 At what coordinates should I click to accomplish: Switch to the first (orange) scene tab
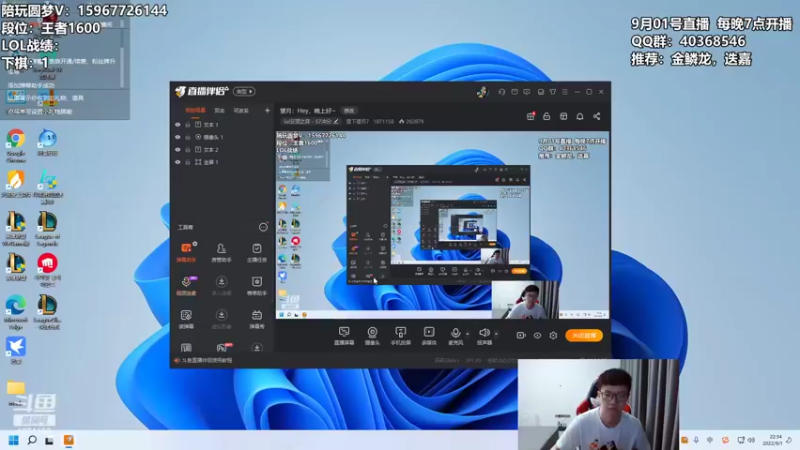click(195, 110)
